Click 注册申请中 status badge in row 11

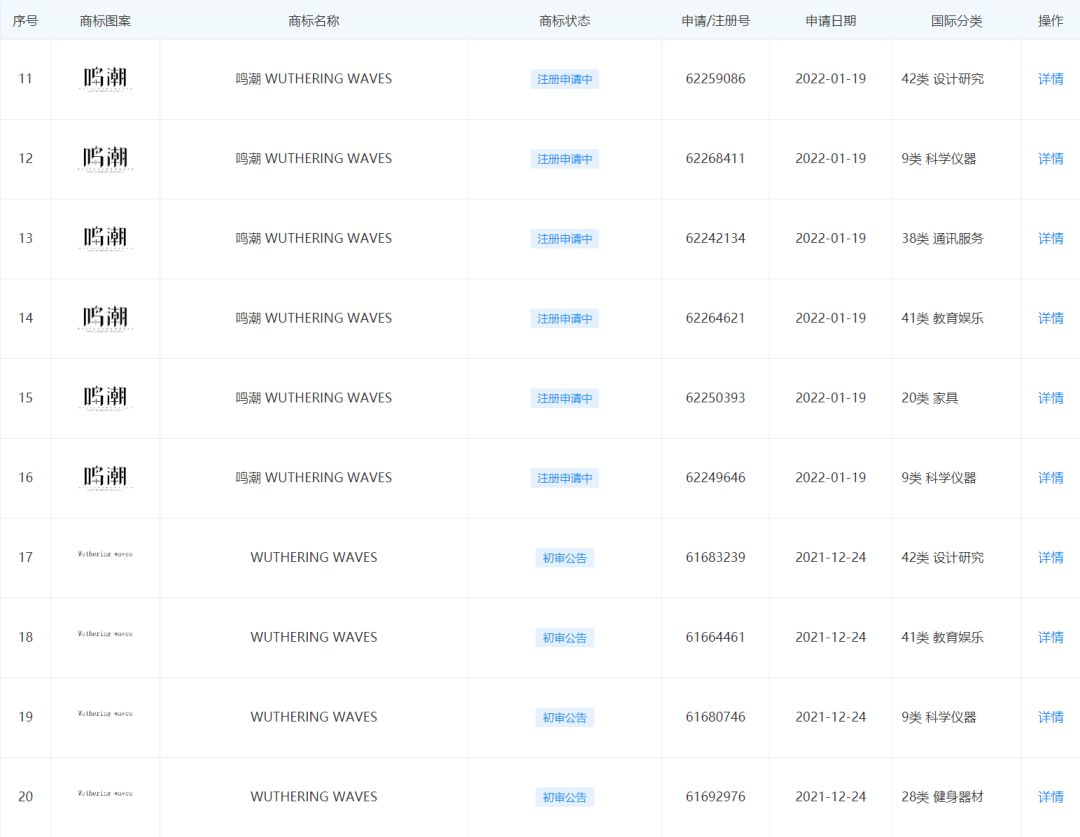tap(564, 79)
